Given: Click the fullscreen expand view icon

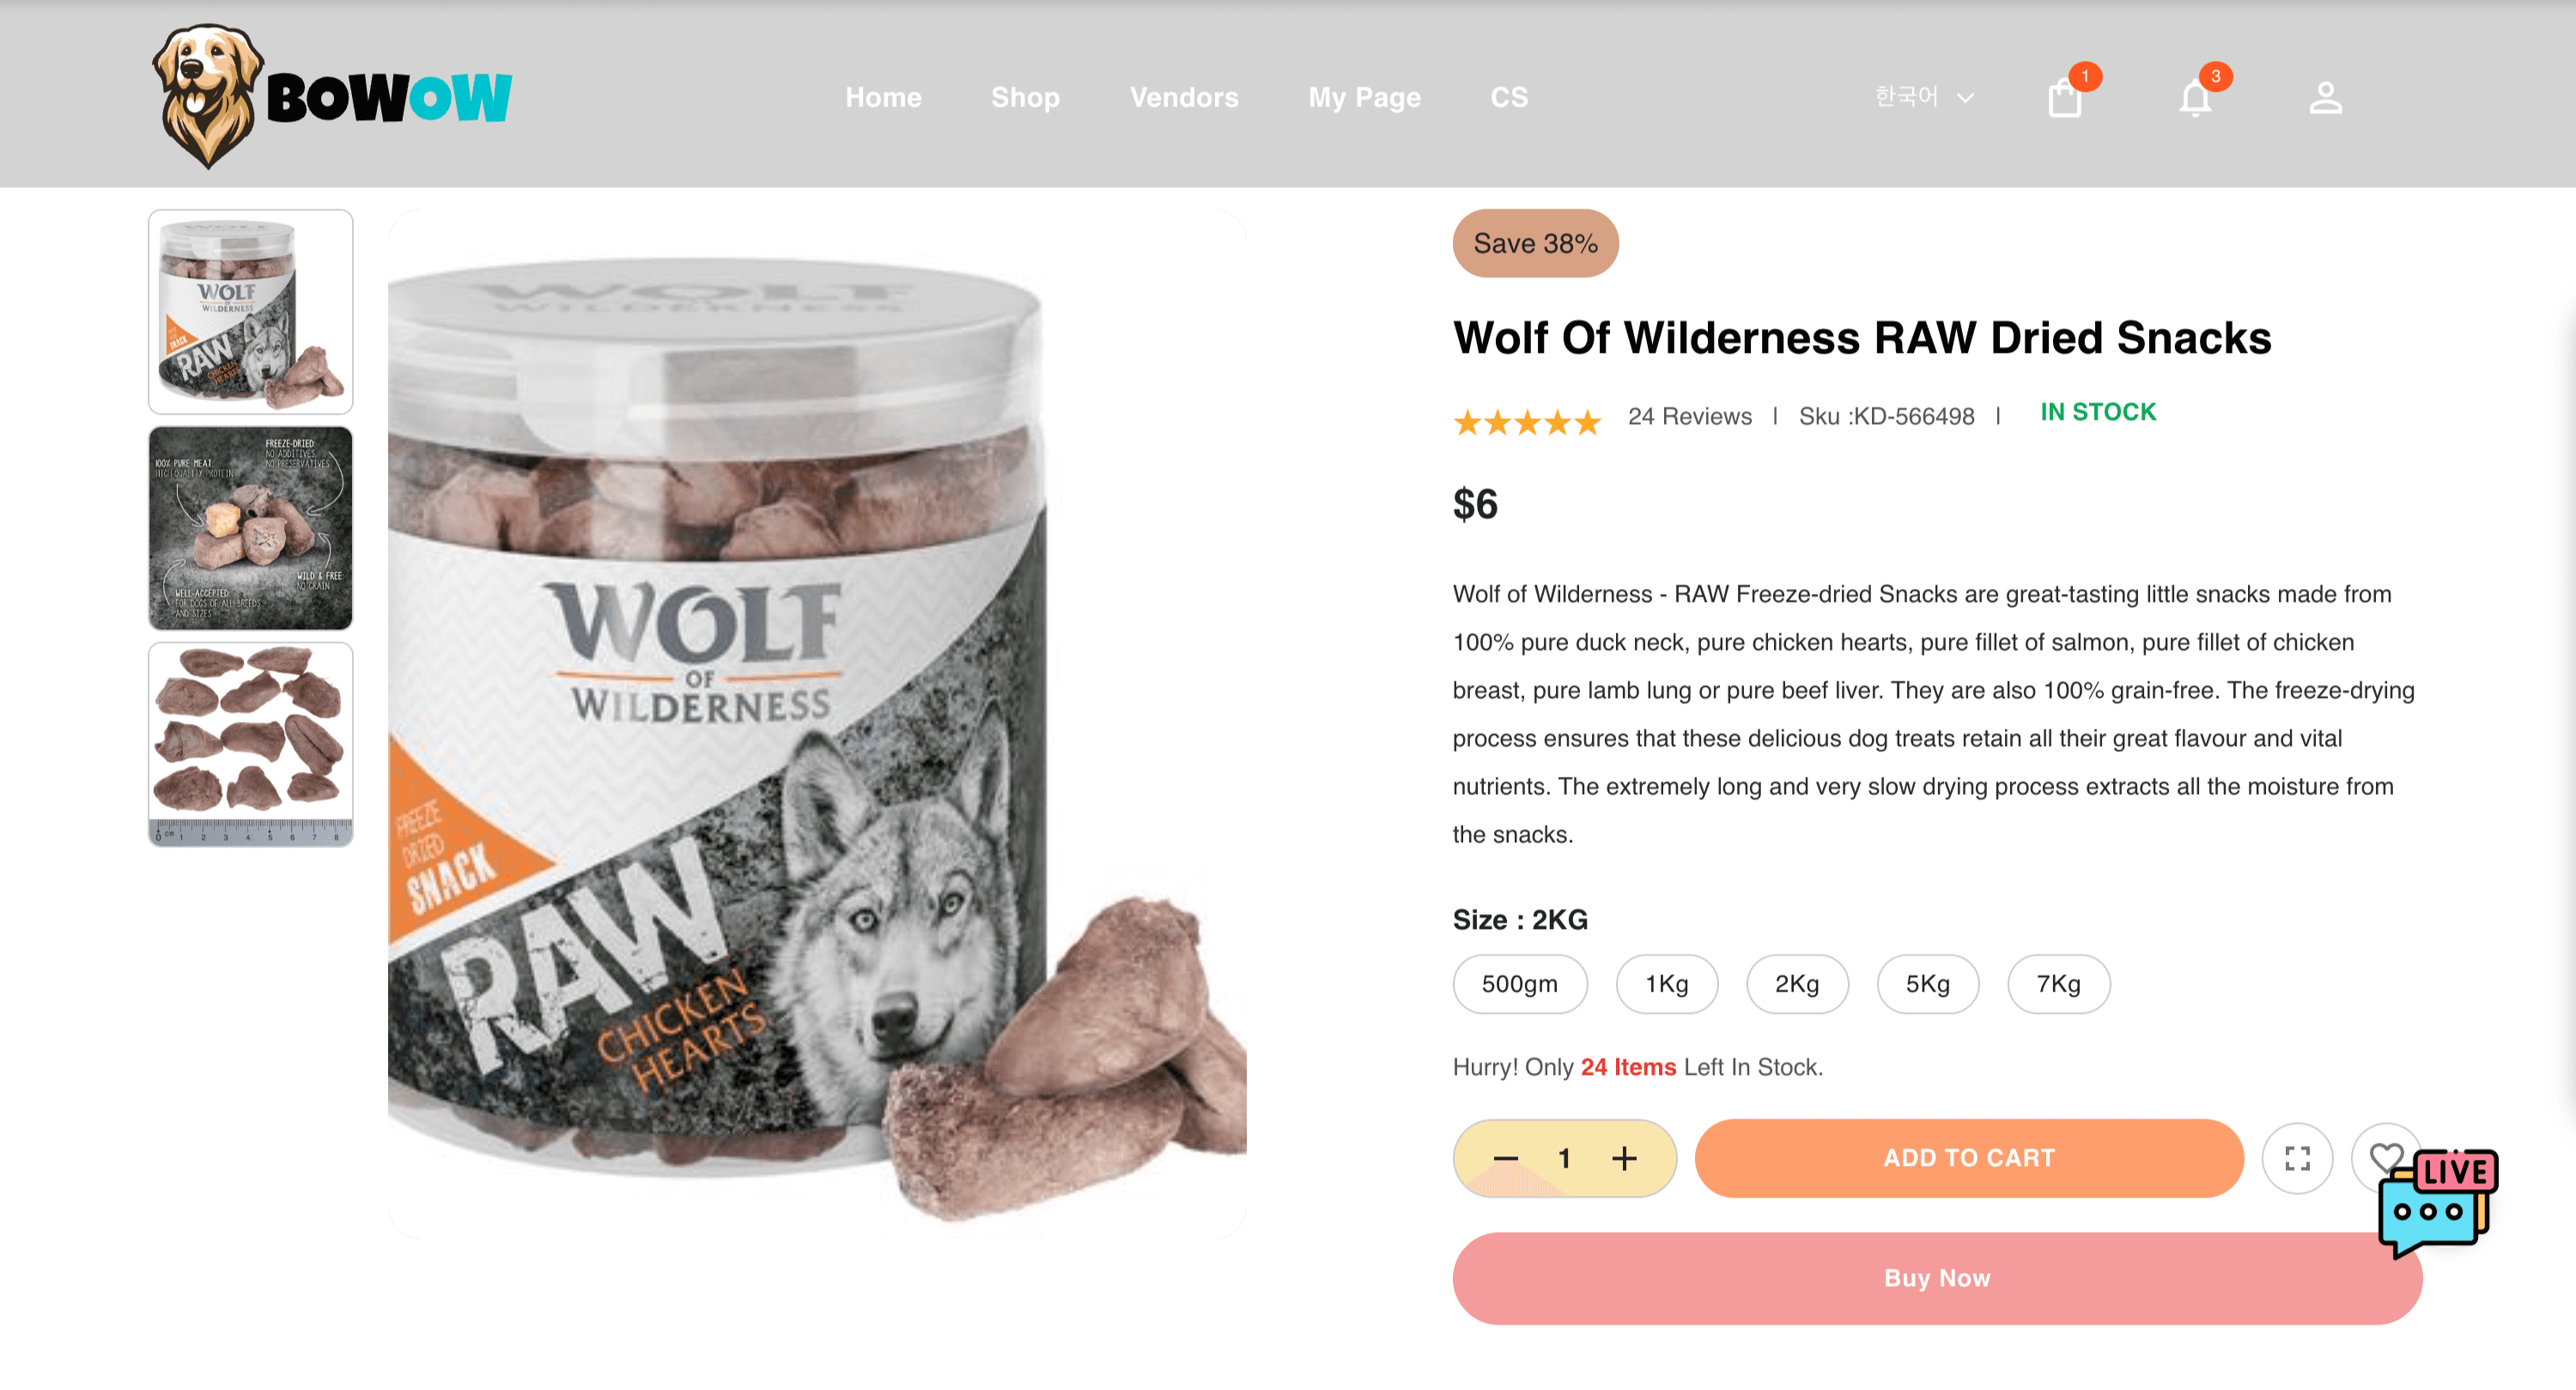Looking at the screenshot, I should point(2297,1158).
